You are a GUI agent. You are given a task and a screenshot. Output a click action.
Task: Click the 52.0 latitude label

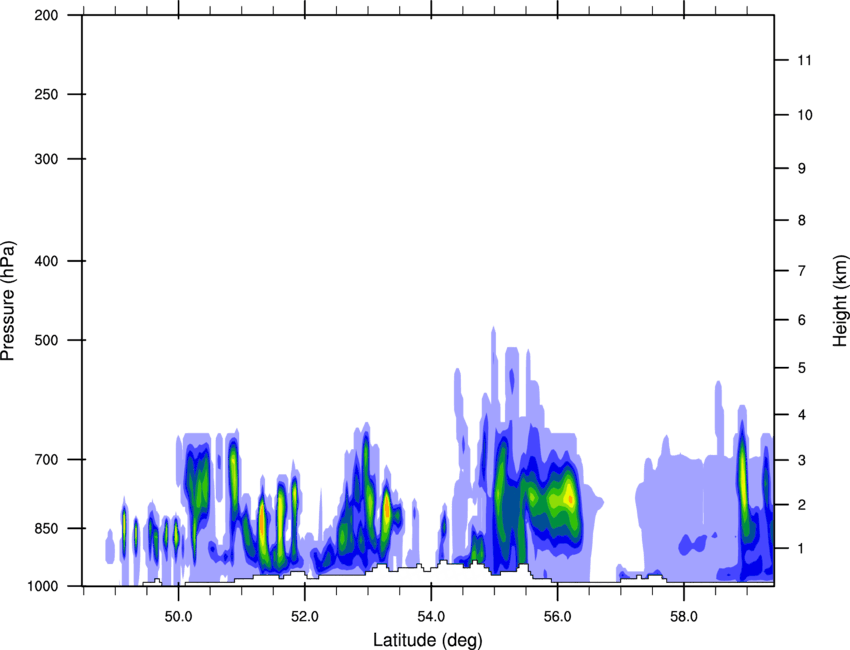pyautogui.click(x=305, y=617)
